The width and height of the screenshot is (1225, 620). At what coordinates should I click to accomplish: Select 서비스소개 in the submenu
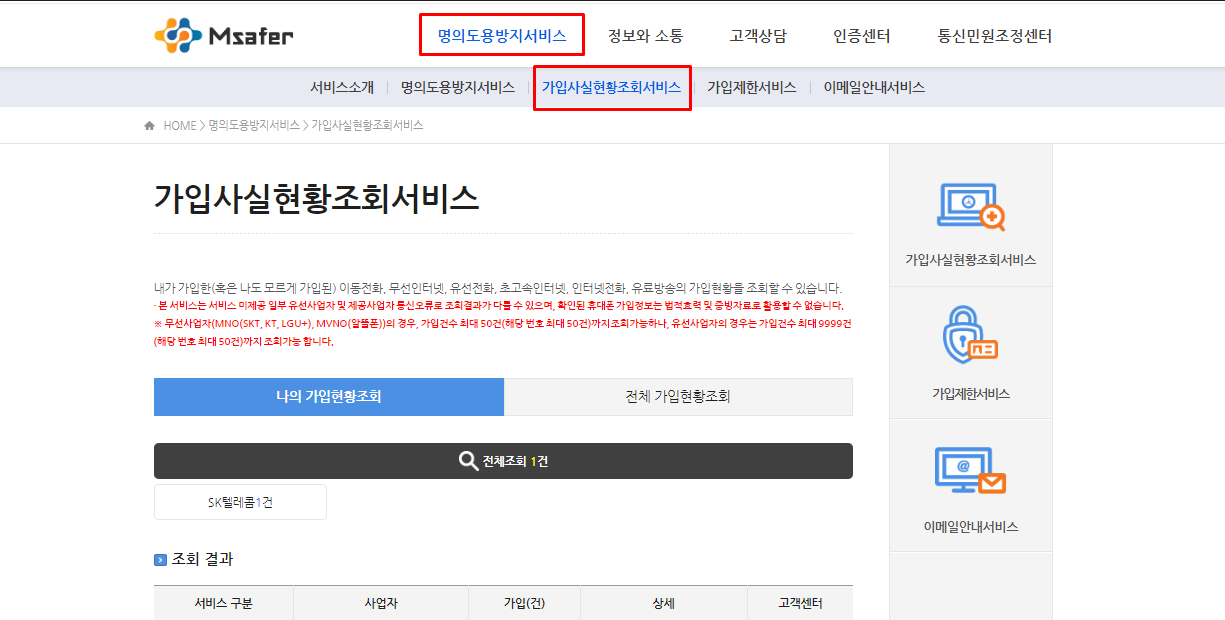tap(342, 88)
